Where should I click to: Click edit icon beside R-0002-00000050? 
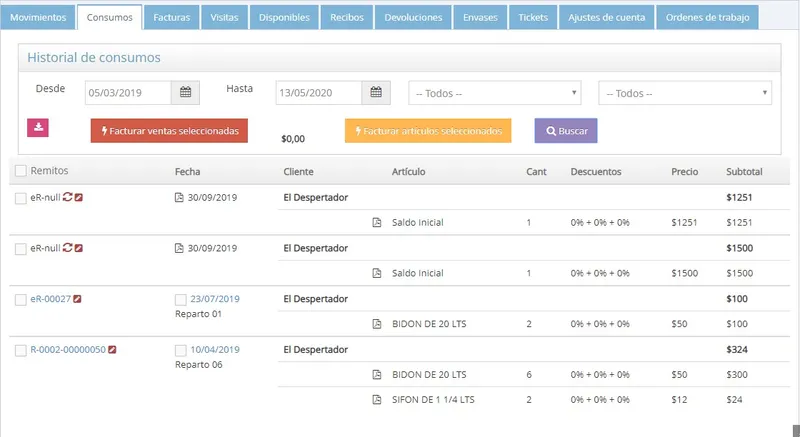click(112, 350)
